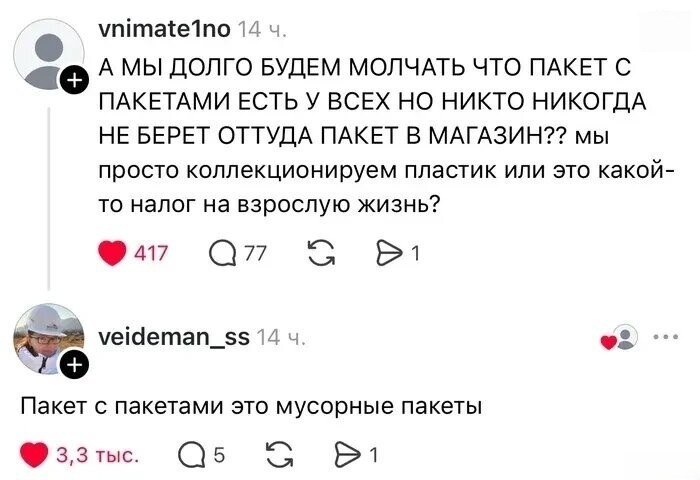This screenshot has width=700, height=480.
Task: Open the veideman_ss profile avatar
Action: 48,338
